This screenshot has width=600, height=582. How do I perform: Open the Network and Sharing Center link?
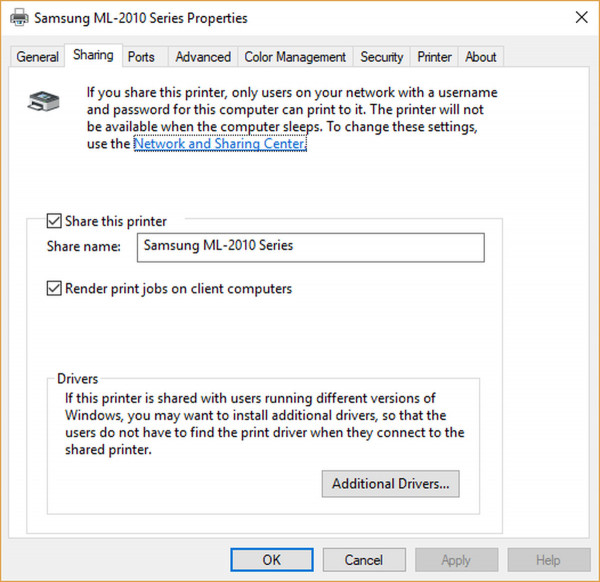(x=220, y=144)
